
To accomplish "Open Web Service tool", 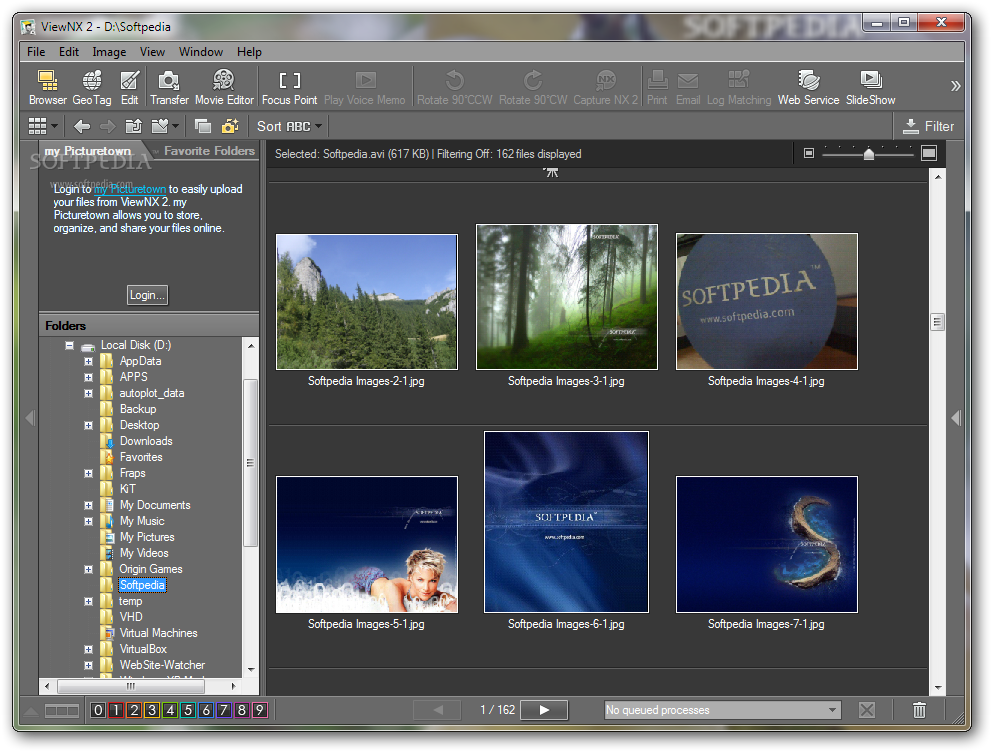I will (x=808, y=87).
